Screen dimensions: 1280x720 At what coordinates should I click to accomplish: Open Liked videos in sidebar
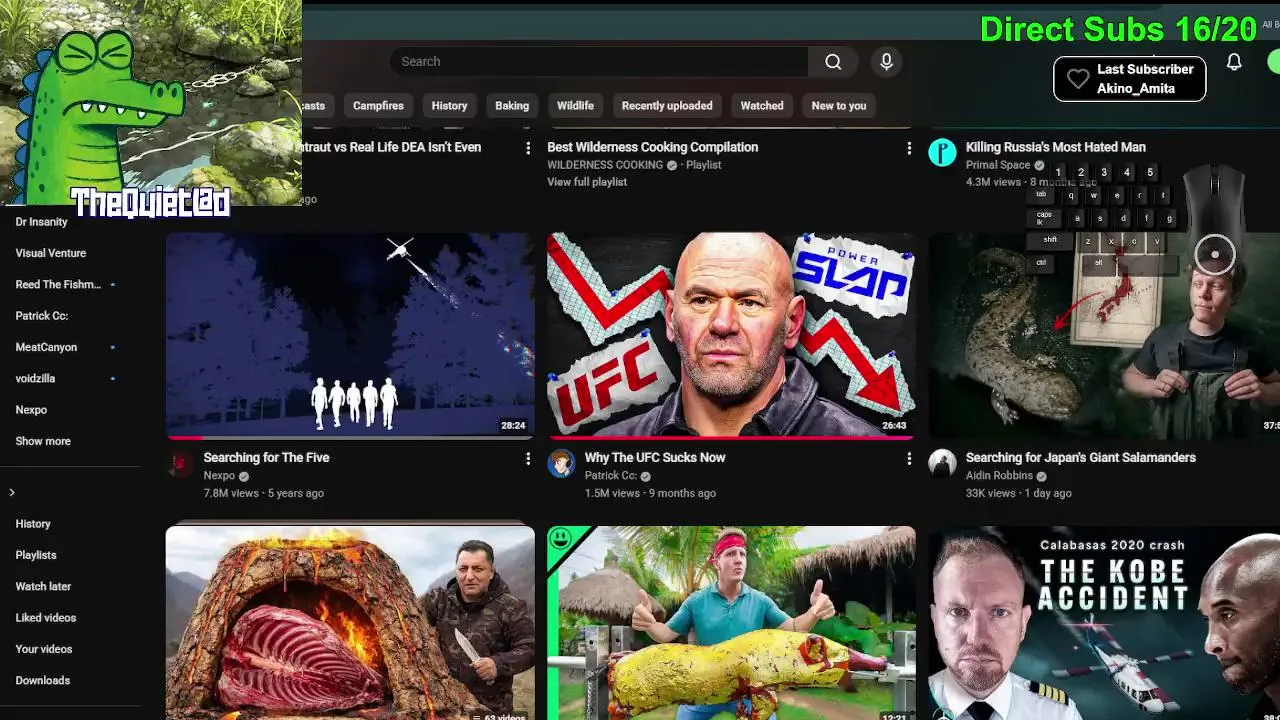tap(46, 618)
